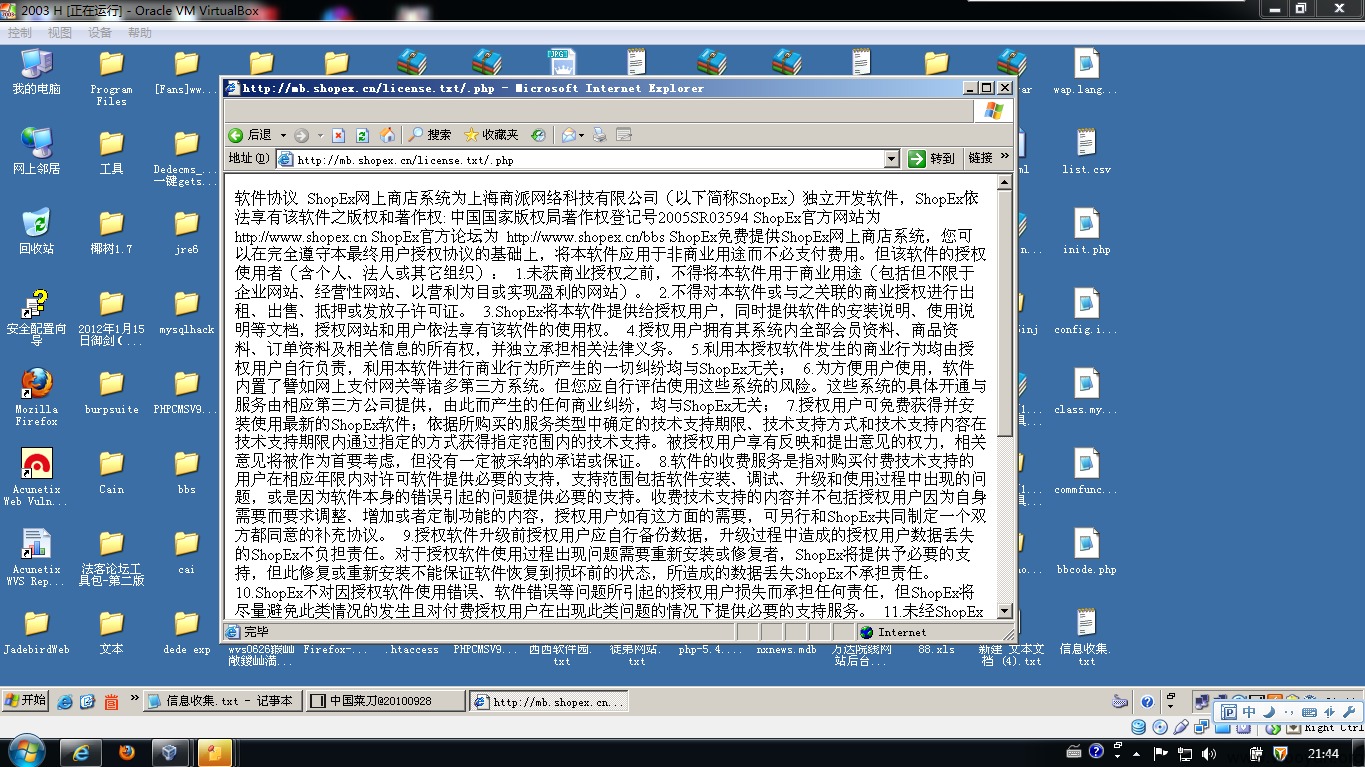Image resolution: width=1365 pixels, height=767 pixels.
Task: Select the Cain folder on desktop
Action: 111,472
